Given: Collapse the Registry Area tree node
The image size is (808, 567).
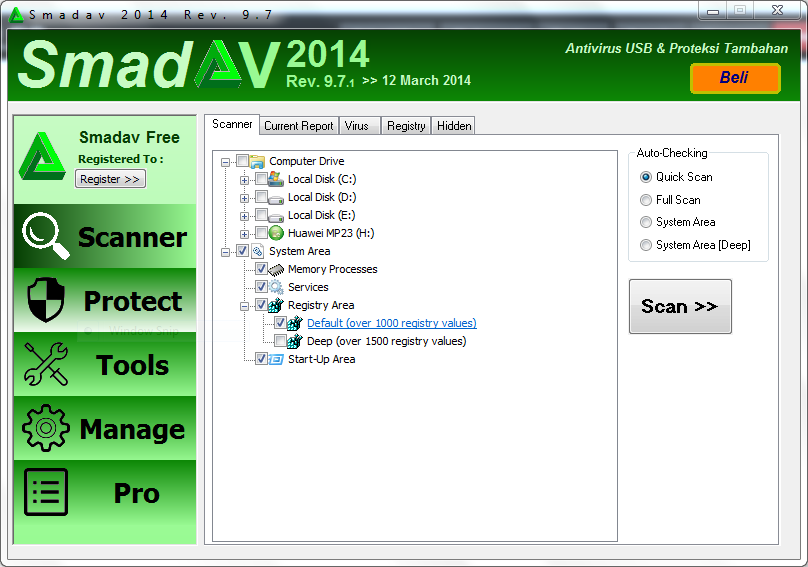Looking at the screenshot, I should 244,307.
